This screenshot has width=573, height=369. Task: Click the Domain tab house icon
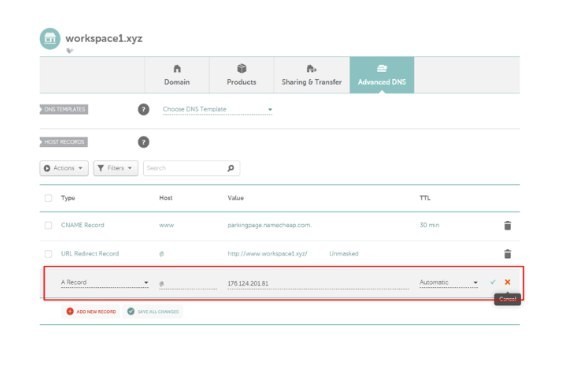[177, 68]
